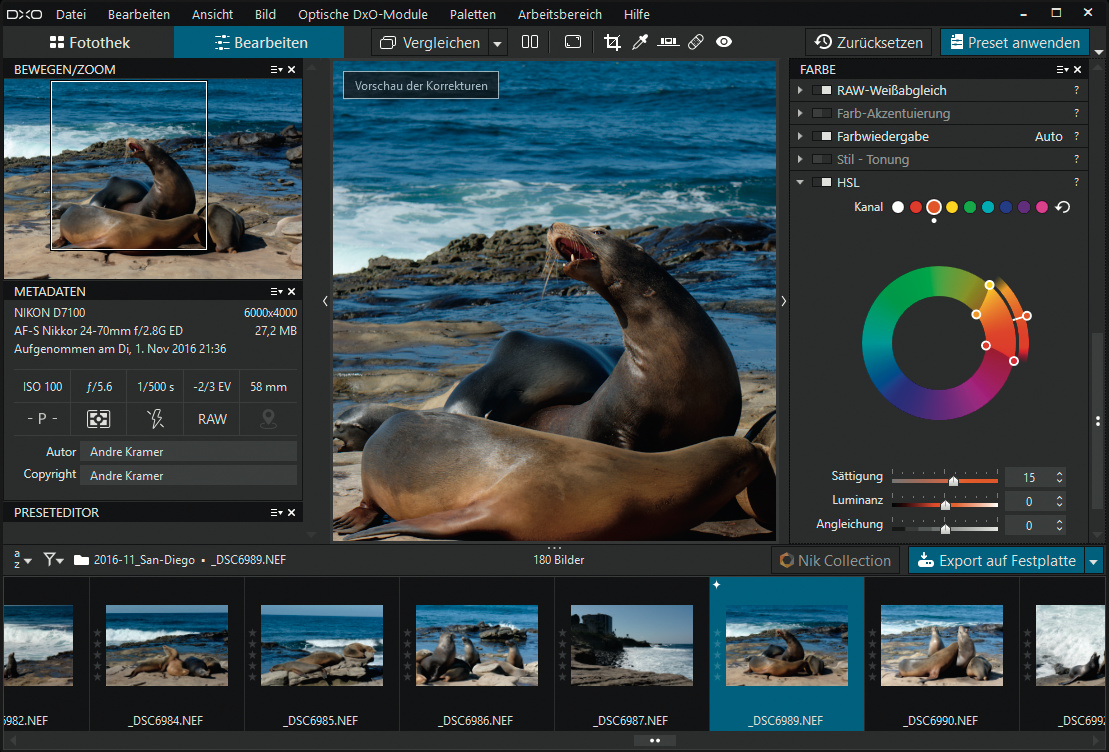Select the yellow HSL channel swatch

(x=952, y=207)
